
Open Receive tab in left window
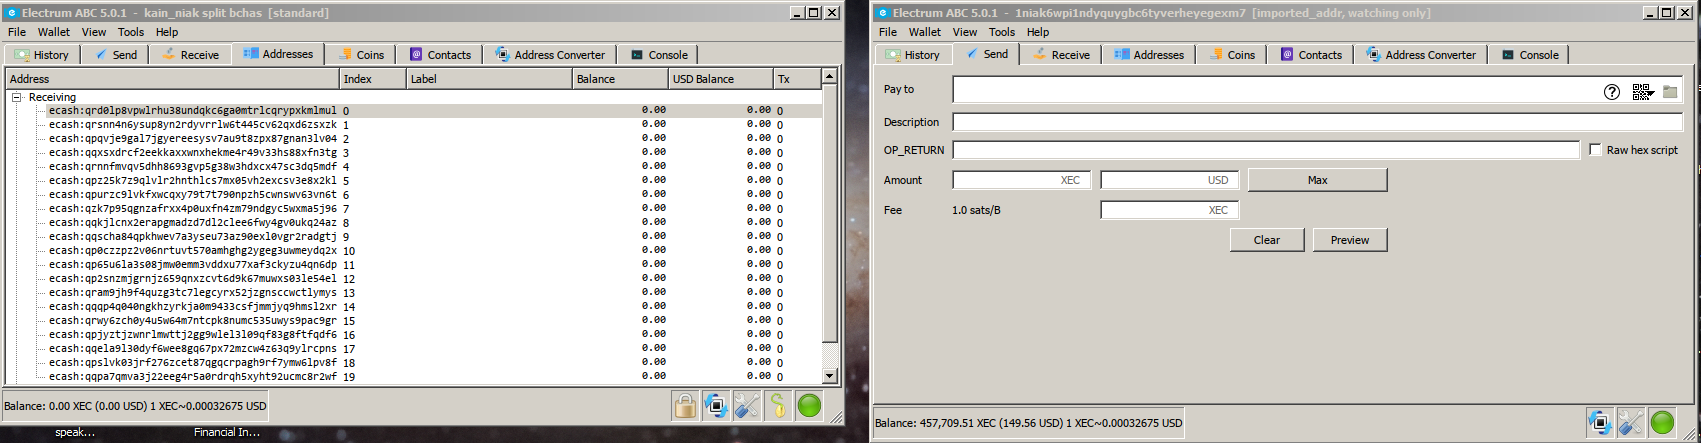189,55
